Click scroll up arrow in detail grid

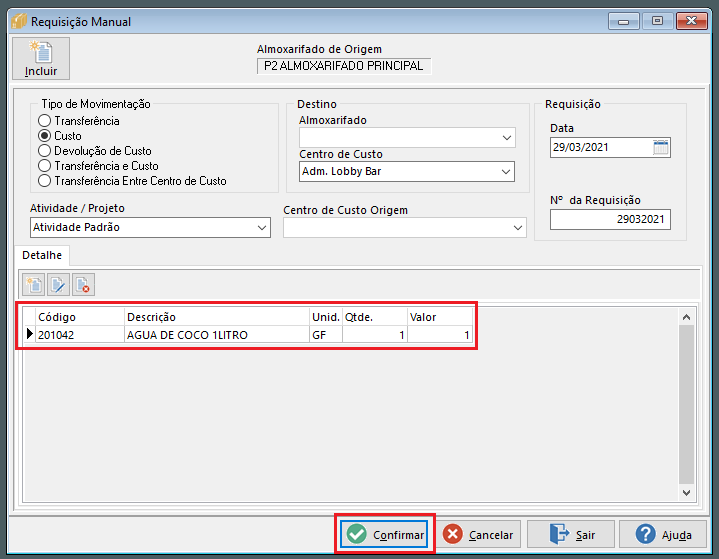(686, 317)
